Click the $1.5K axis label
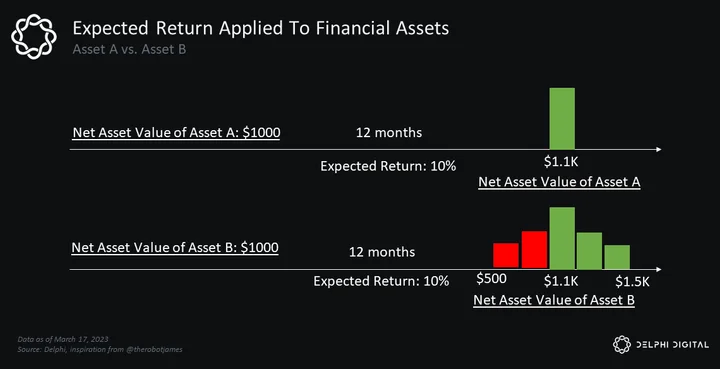Screen dimensions: 720x369 [x=633, y=281]
